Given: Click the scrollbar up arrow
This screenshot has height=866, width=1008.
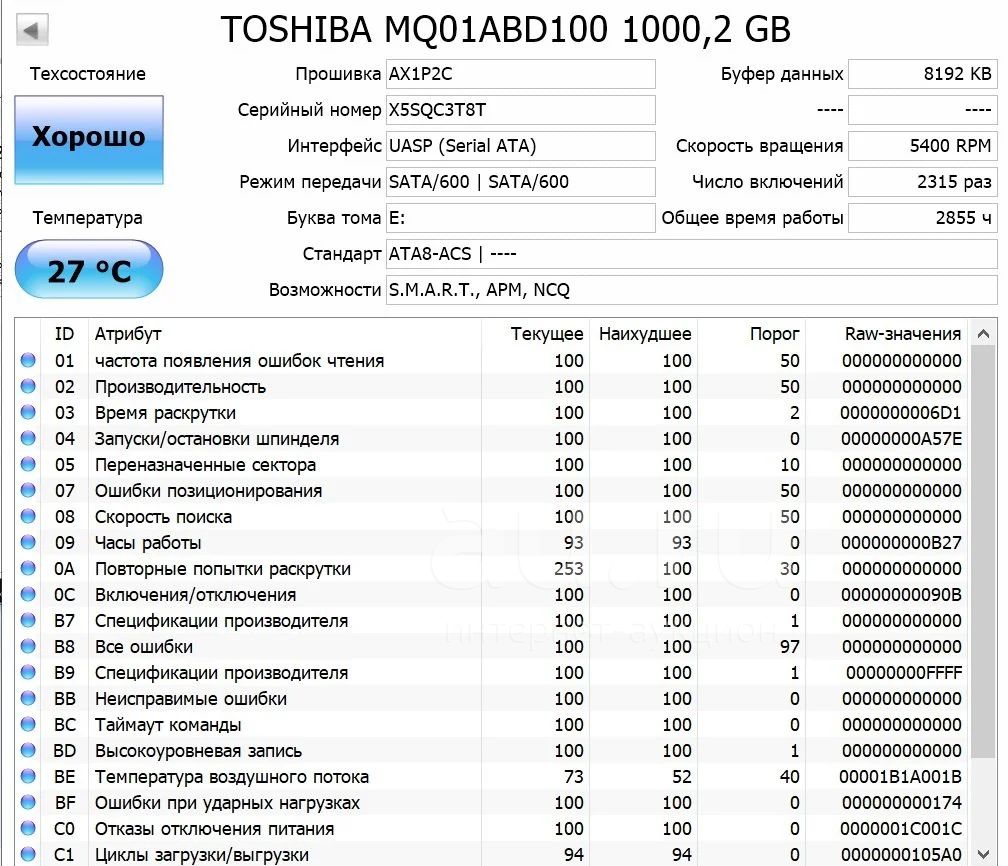Looking at the screenshot, I should coord(984,334).
